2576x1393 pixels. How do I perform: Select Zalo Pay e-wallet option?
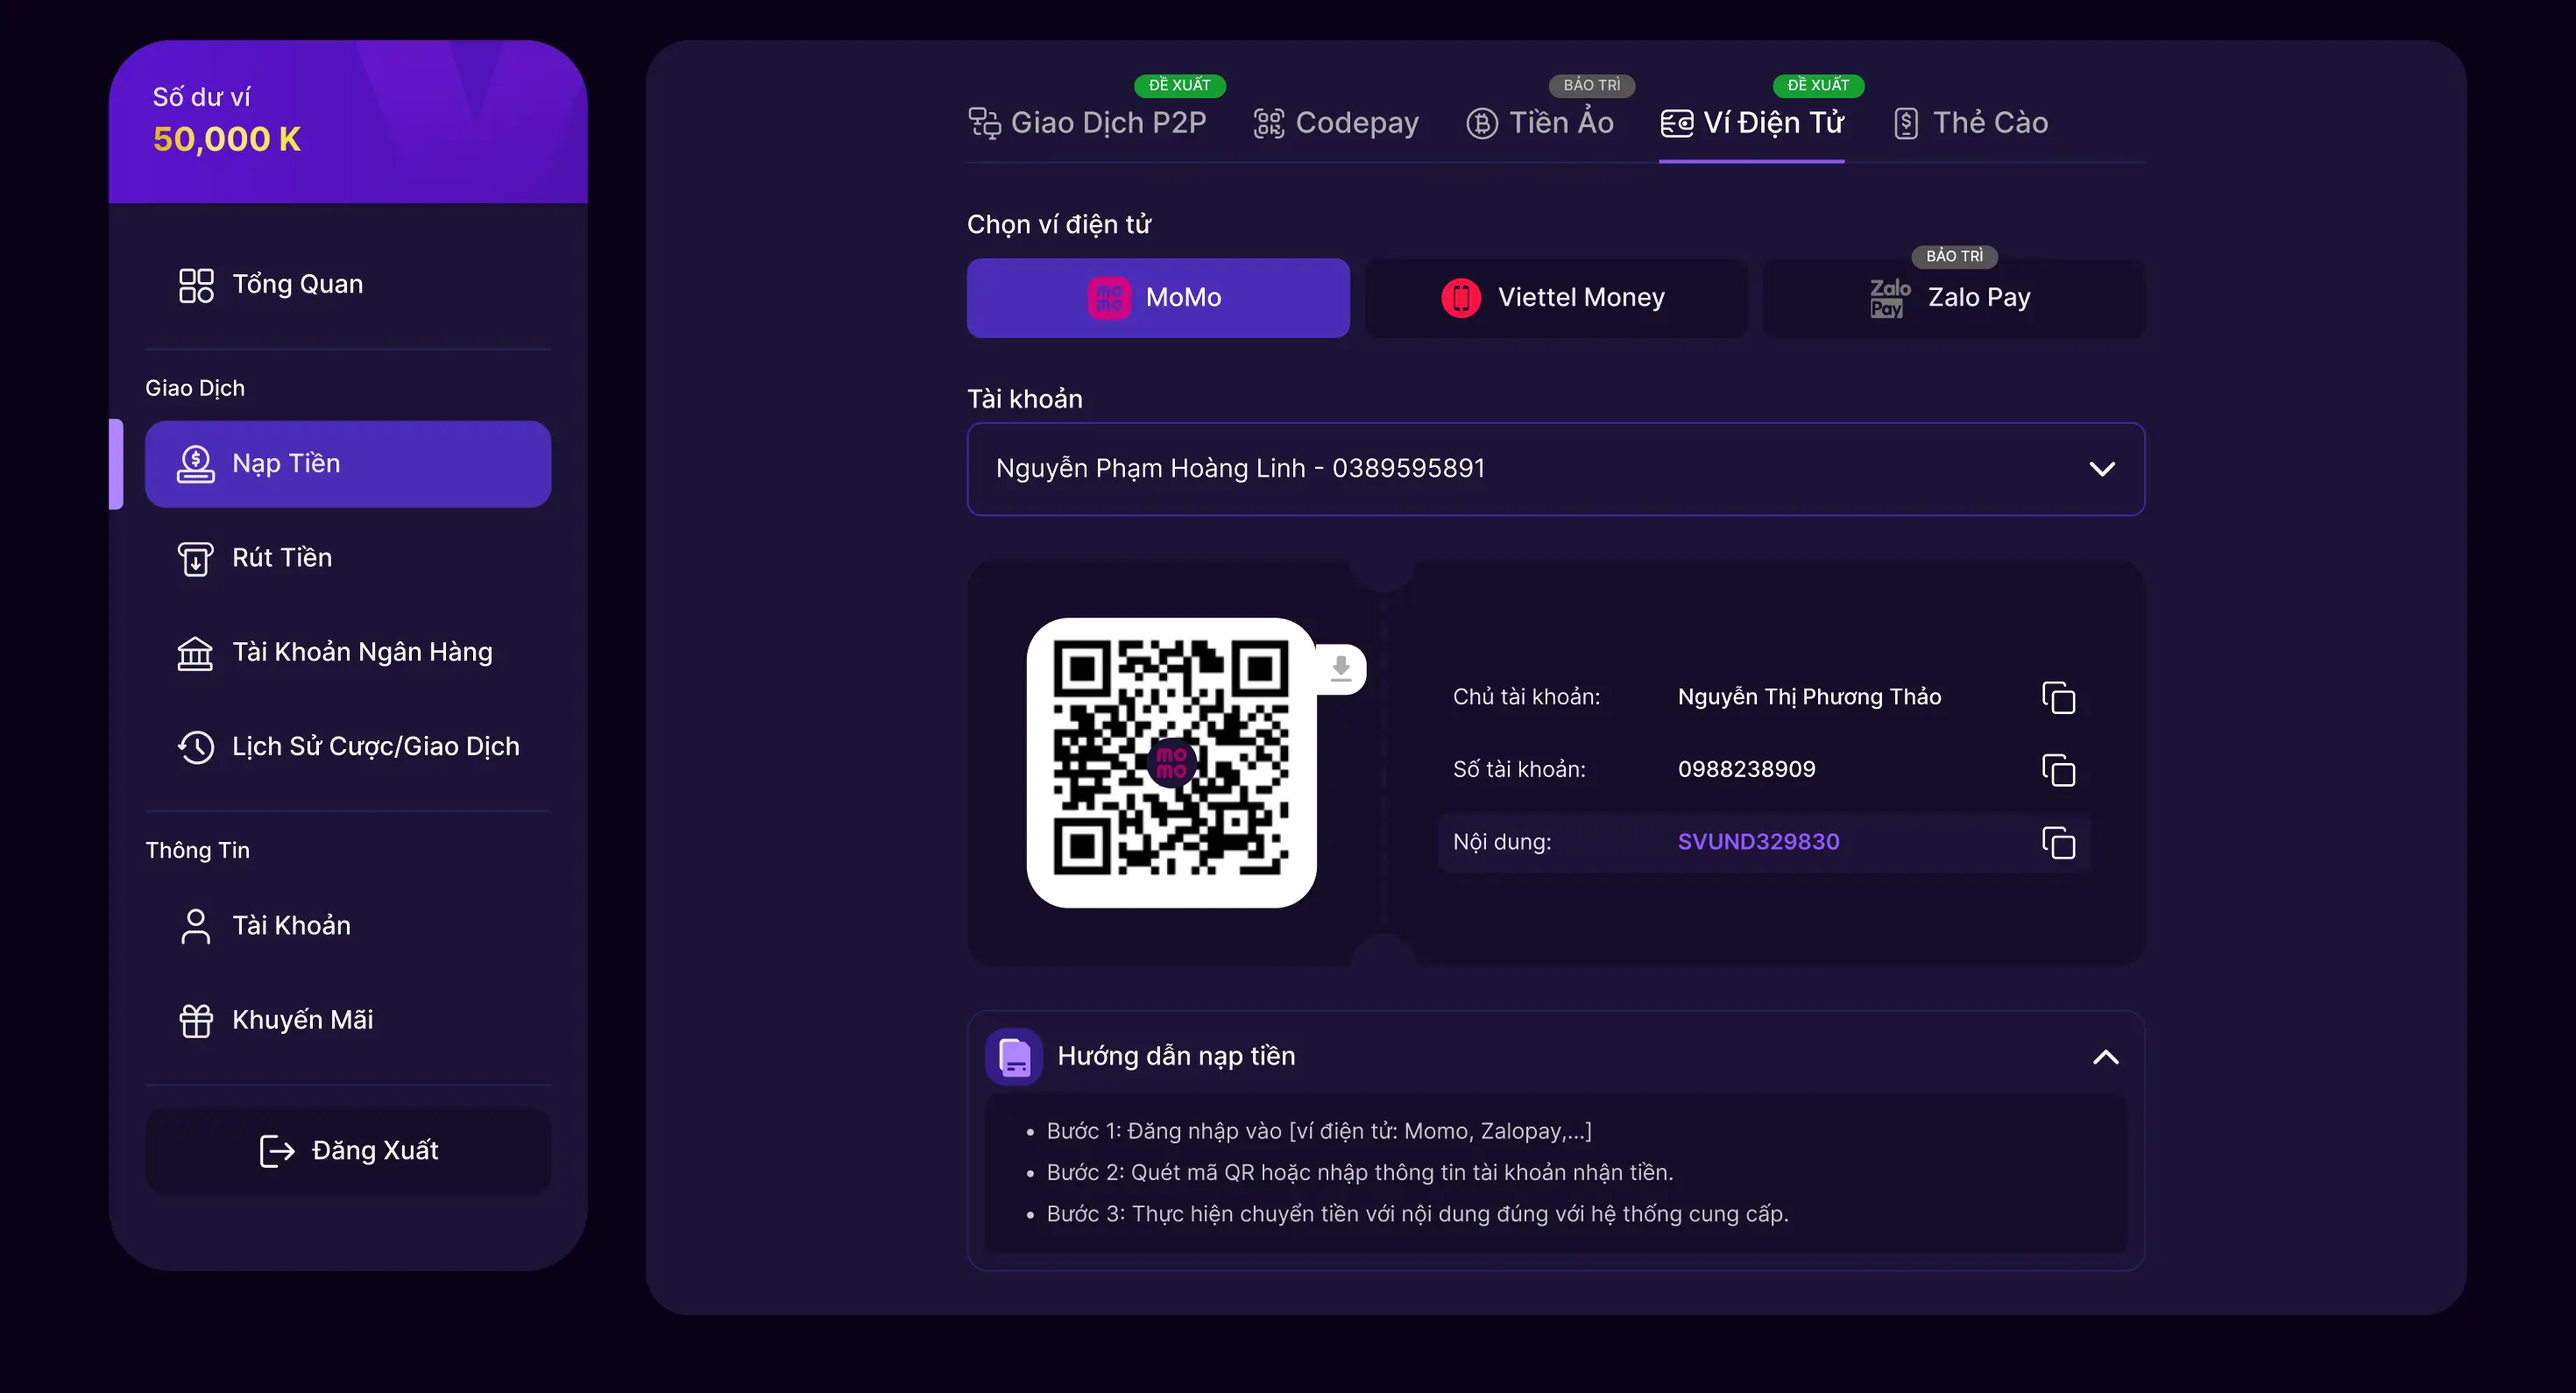1954,298
